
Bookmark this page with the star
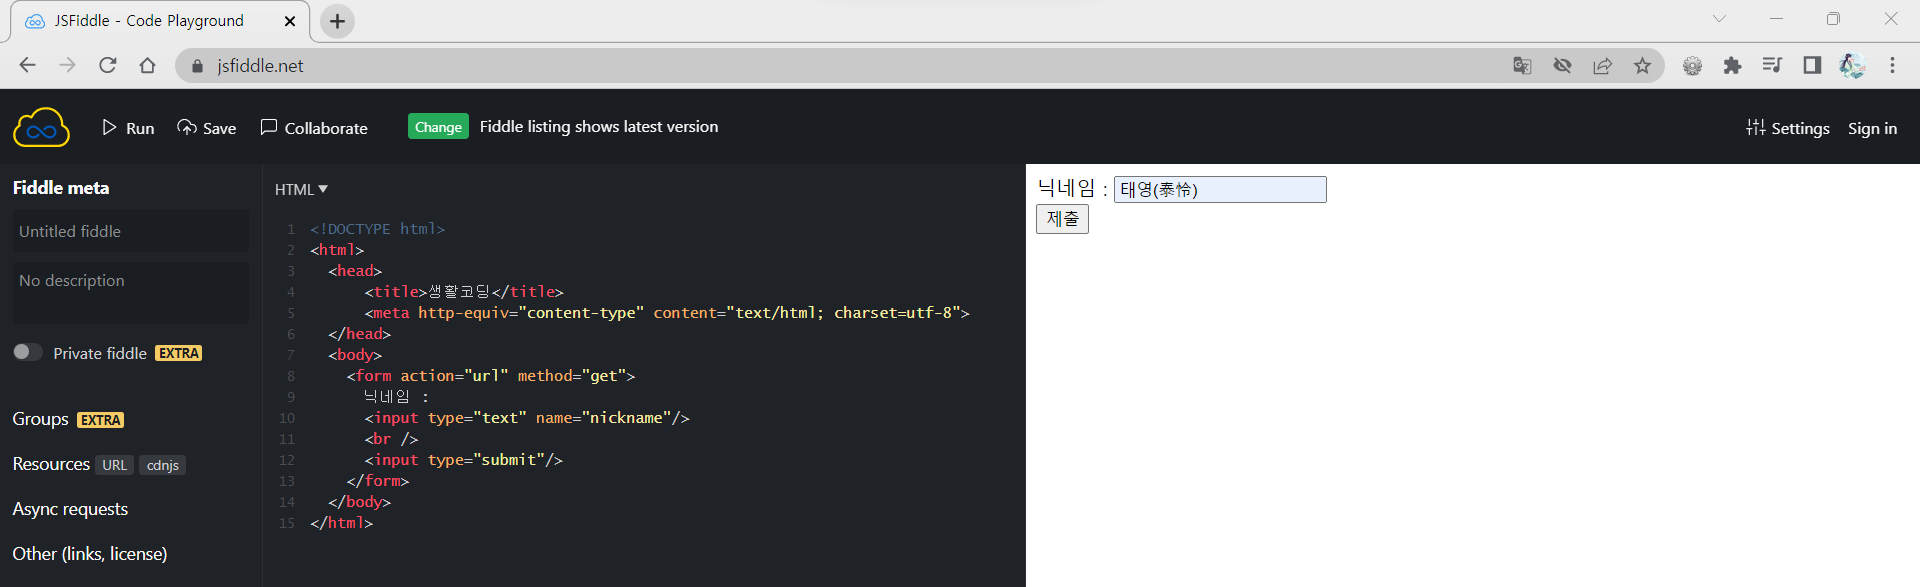coord(1642,65)
